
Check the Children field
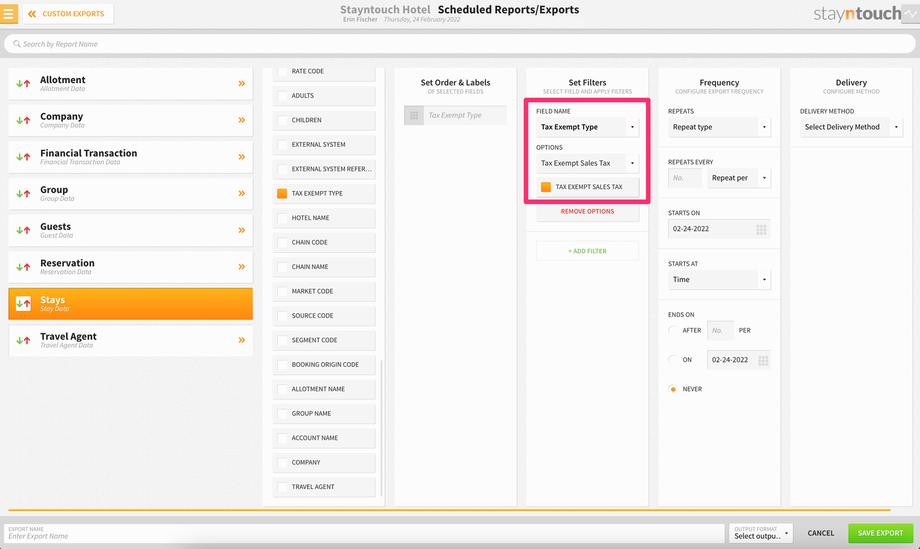(x=282, y=120)
